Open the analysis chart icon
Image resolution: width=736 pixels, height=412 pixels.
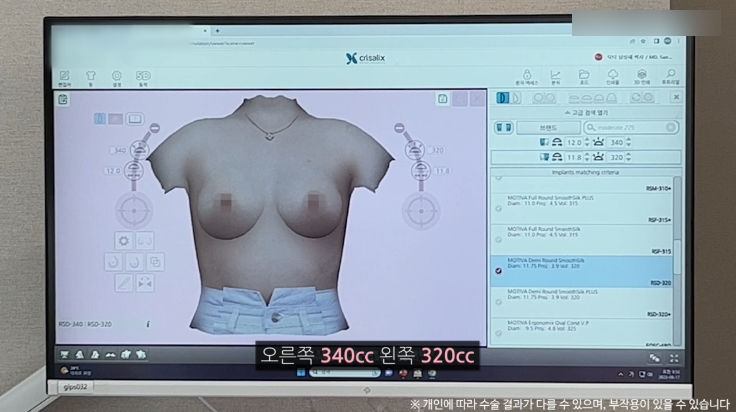tap(555, 77)
